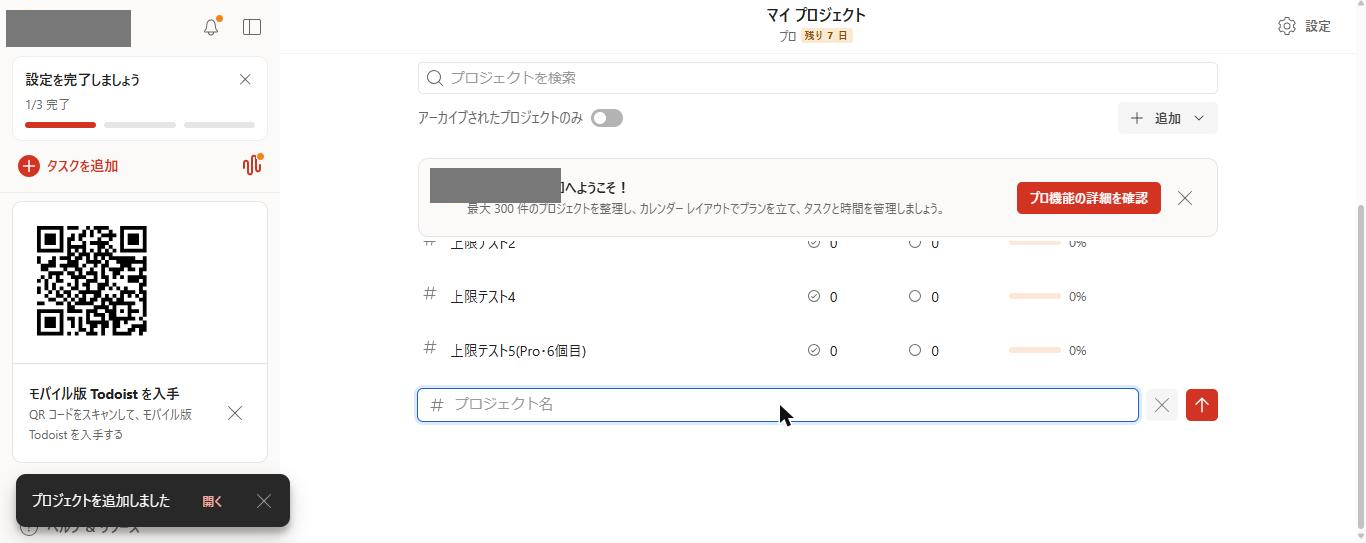Open the notifications bell

pyautogui.click(x=211, y=27)
